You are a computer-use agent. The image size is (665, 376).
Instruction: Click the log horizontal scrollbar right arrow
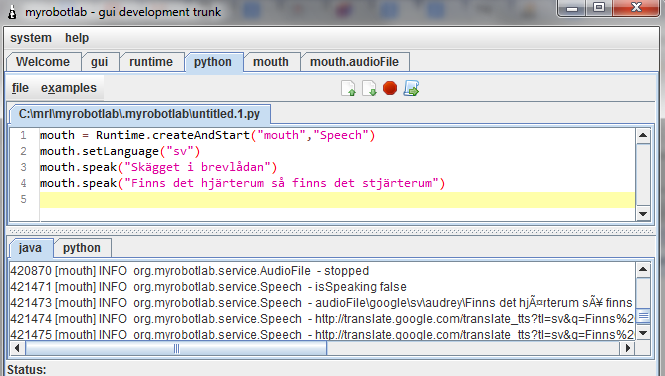627,348
